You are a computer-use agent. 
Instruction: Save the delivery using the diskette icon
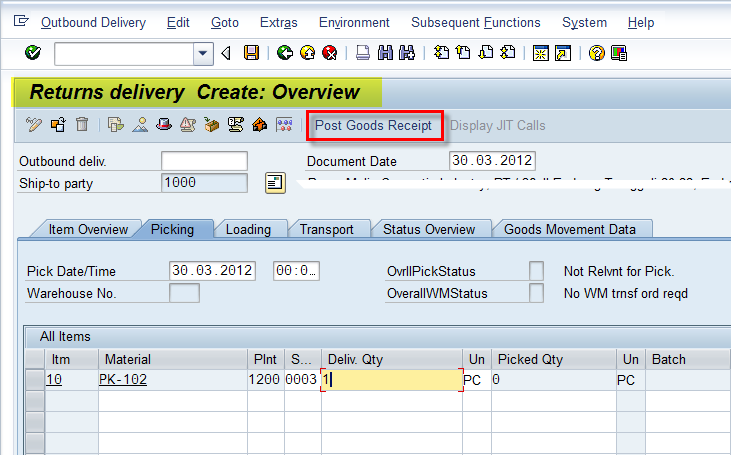click(251, 53)
